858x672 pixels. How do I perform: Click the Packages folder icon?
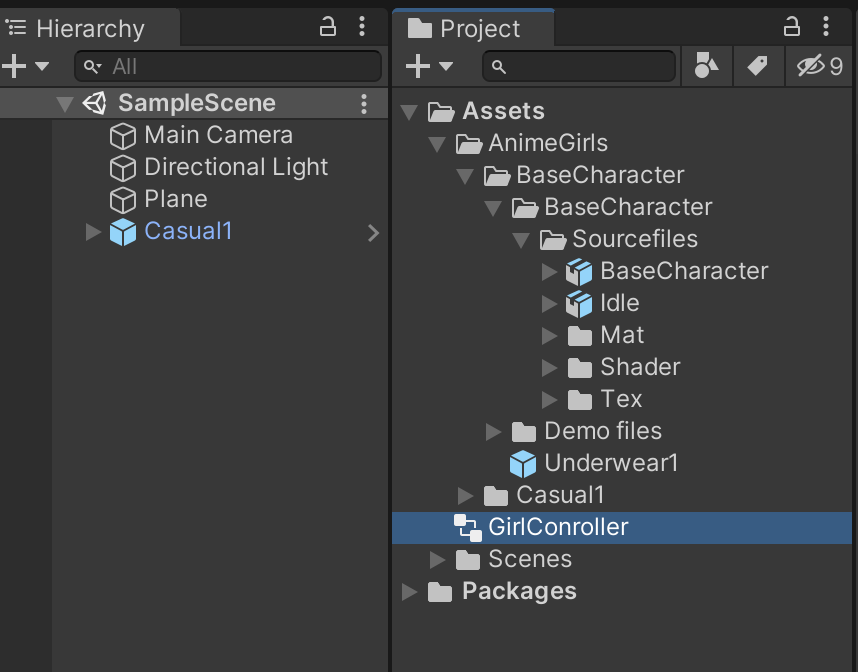440,592
